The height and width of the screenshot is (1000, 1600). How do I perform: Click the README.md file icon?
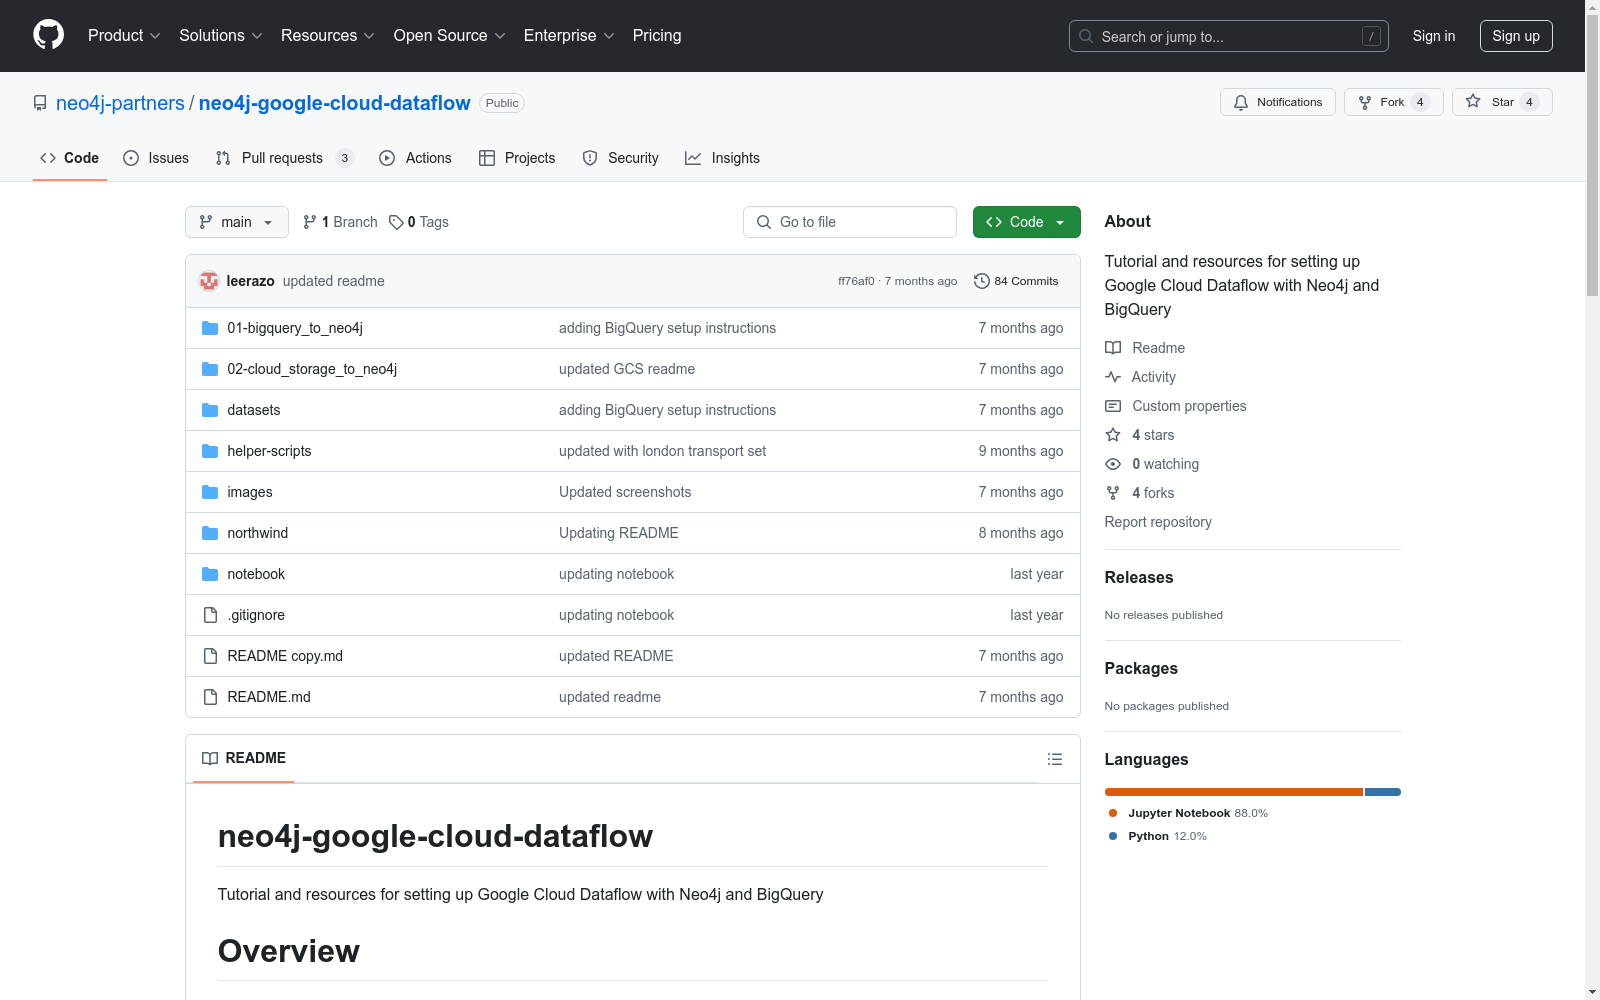pos(210,697)
